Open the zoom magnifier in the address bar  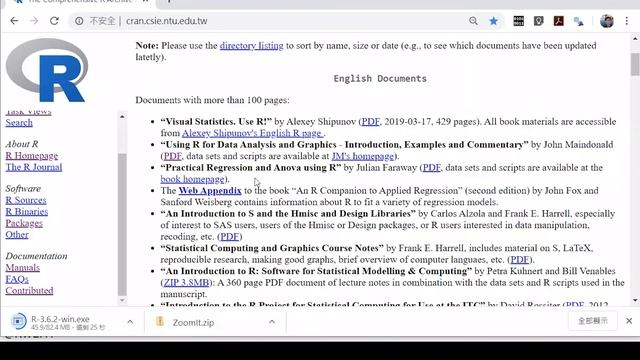[473, 21]
